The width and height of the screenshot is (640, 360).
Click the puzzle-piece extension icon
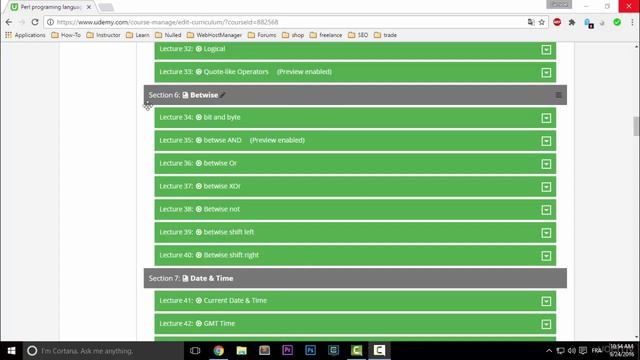click(x=572, y=22)
